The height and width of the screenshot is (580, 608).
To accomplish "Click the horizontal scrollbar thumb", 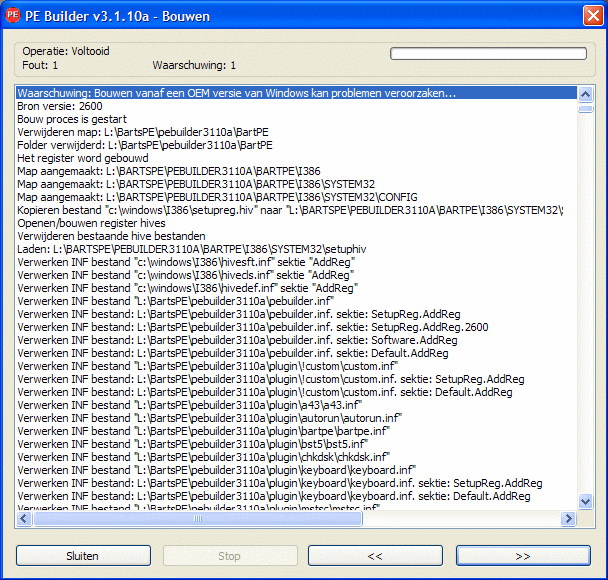I will pyautogui.click(x=198, y=518).
